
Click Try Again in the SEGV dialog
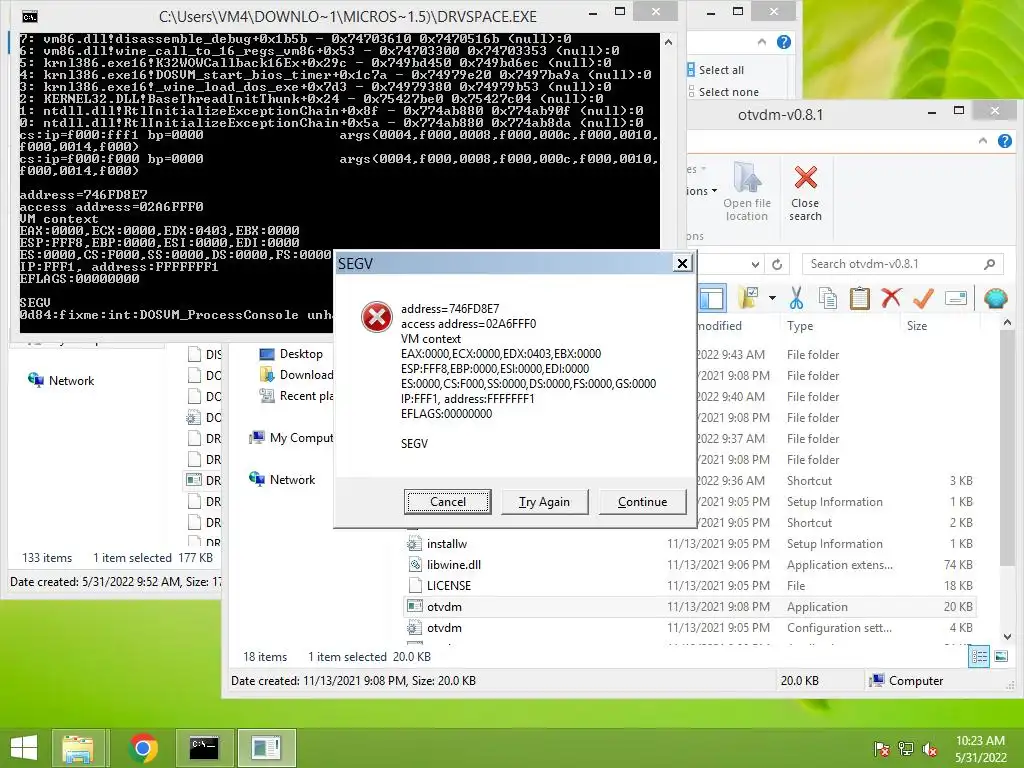[545, 502]
